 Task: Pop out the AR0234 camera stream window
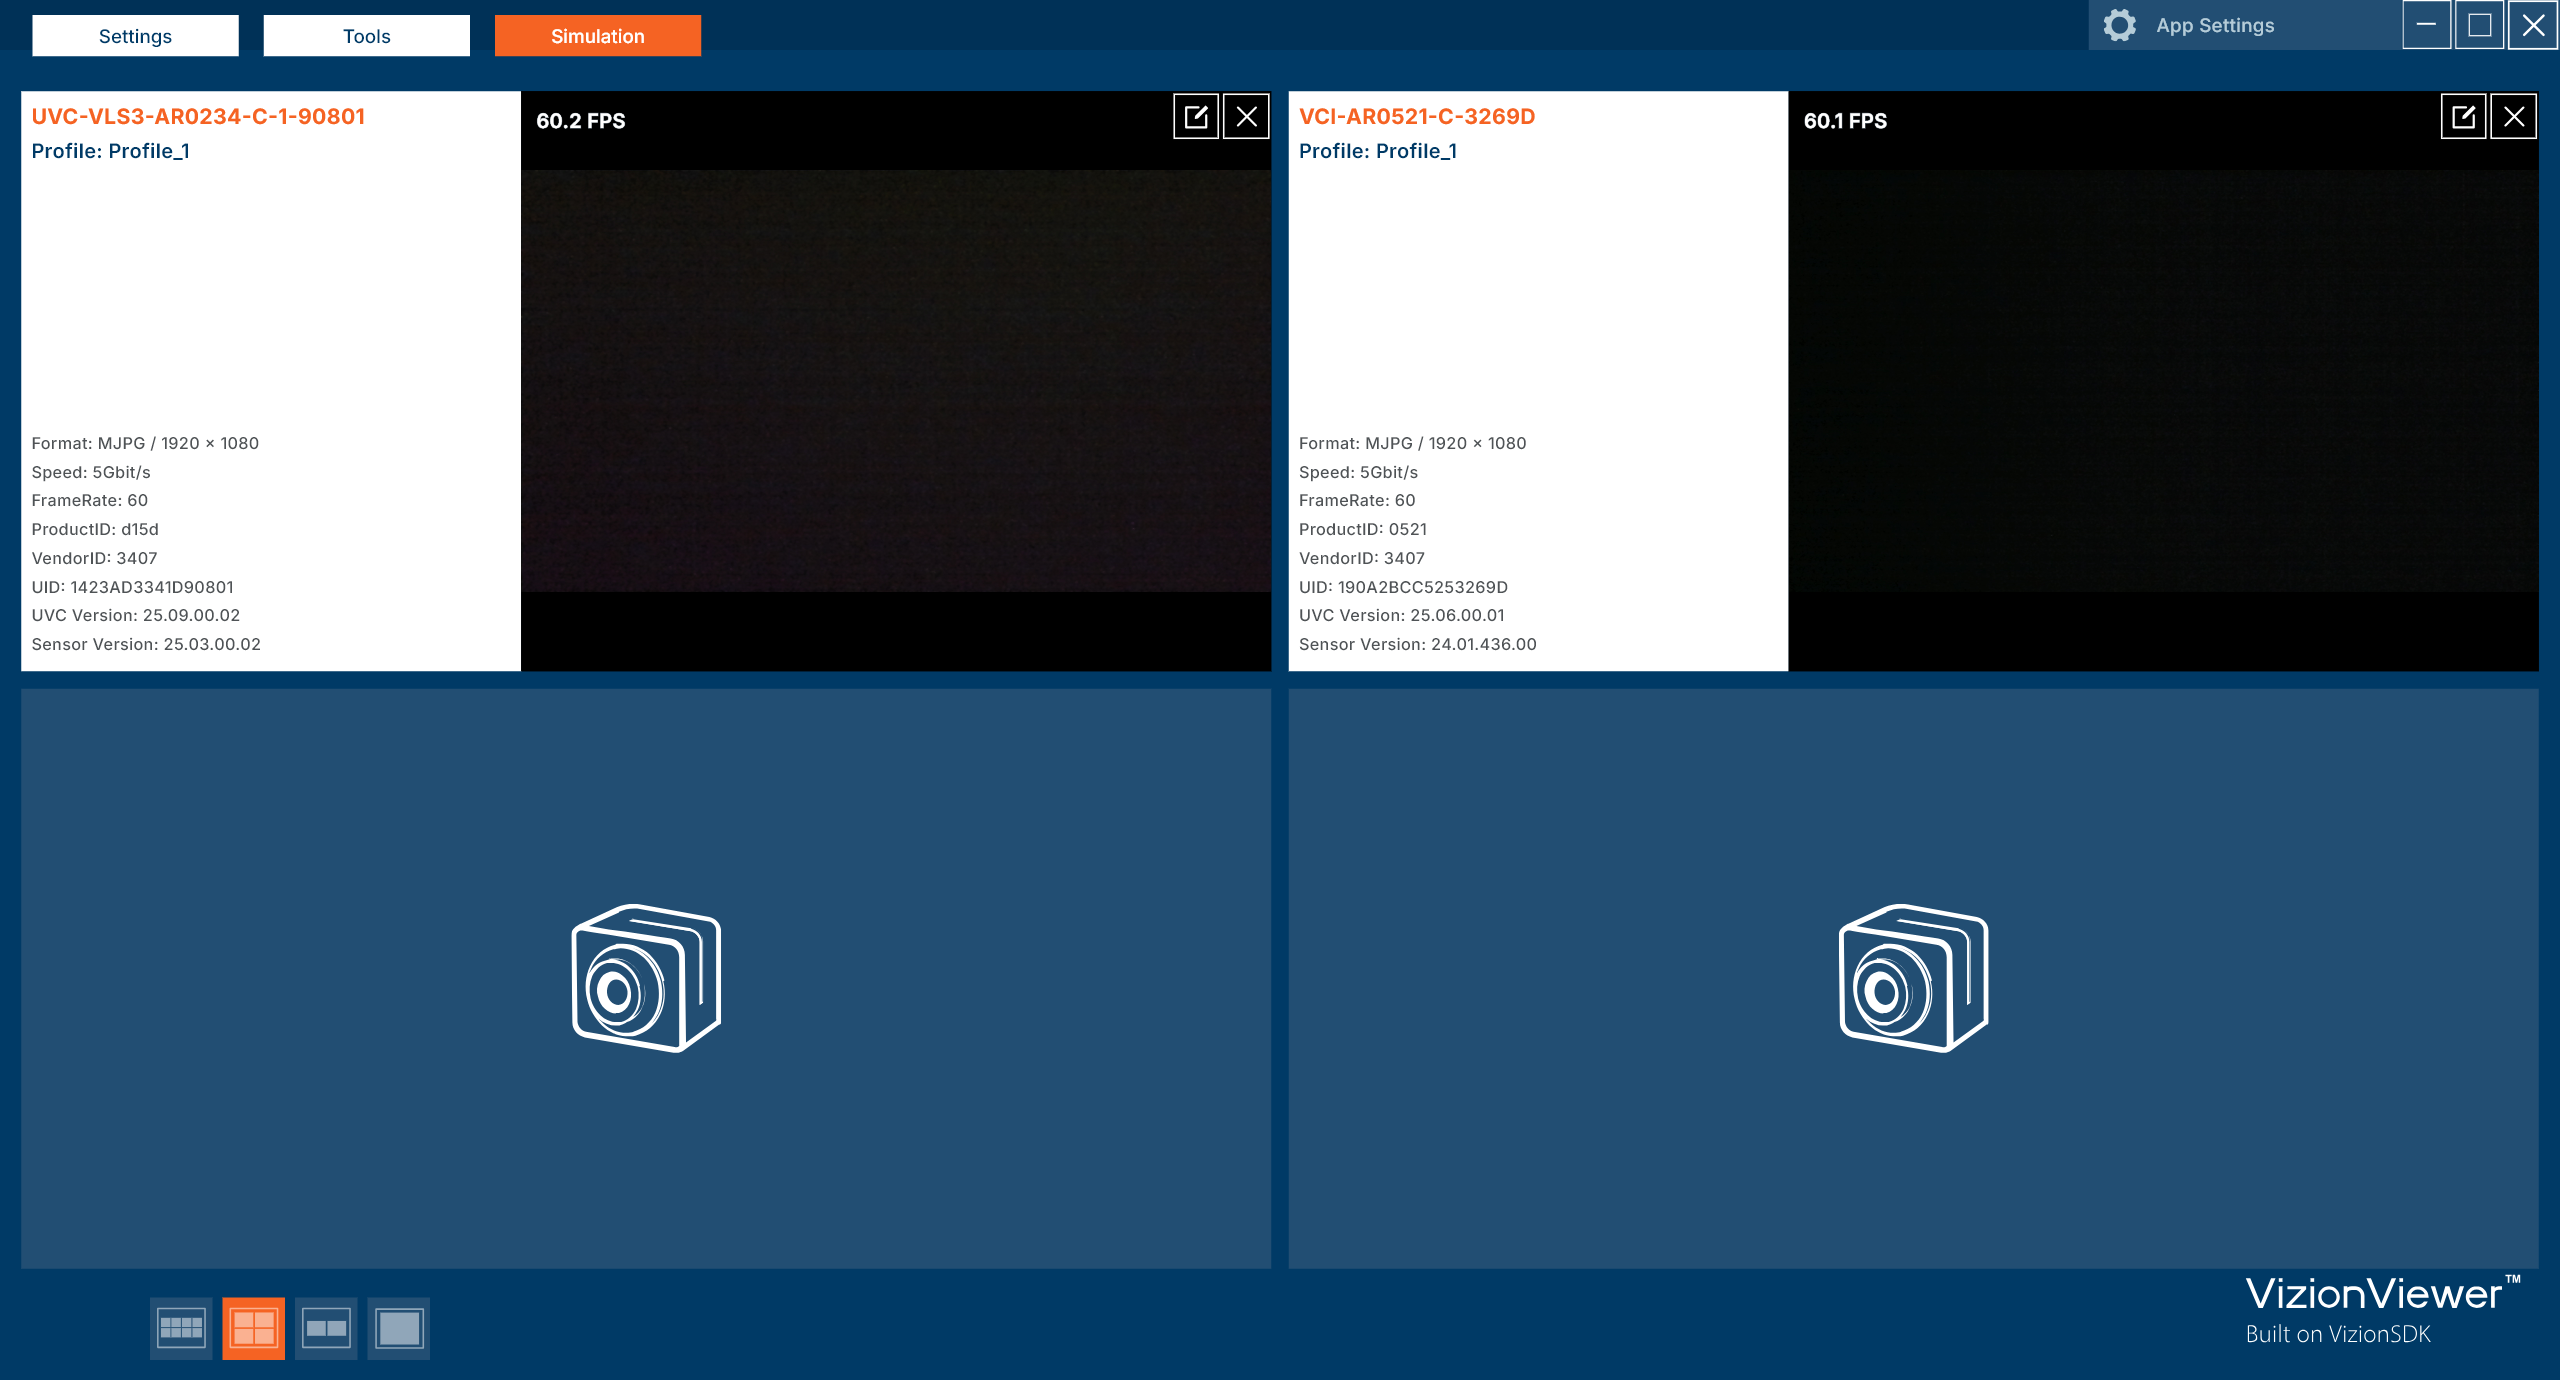1196,117
